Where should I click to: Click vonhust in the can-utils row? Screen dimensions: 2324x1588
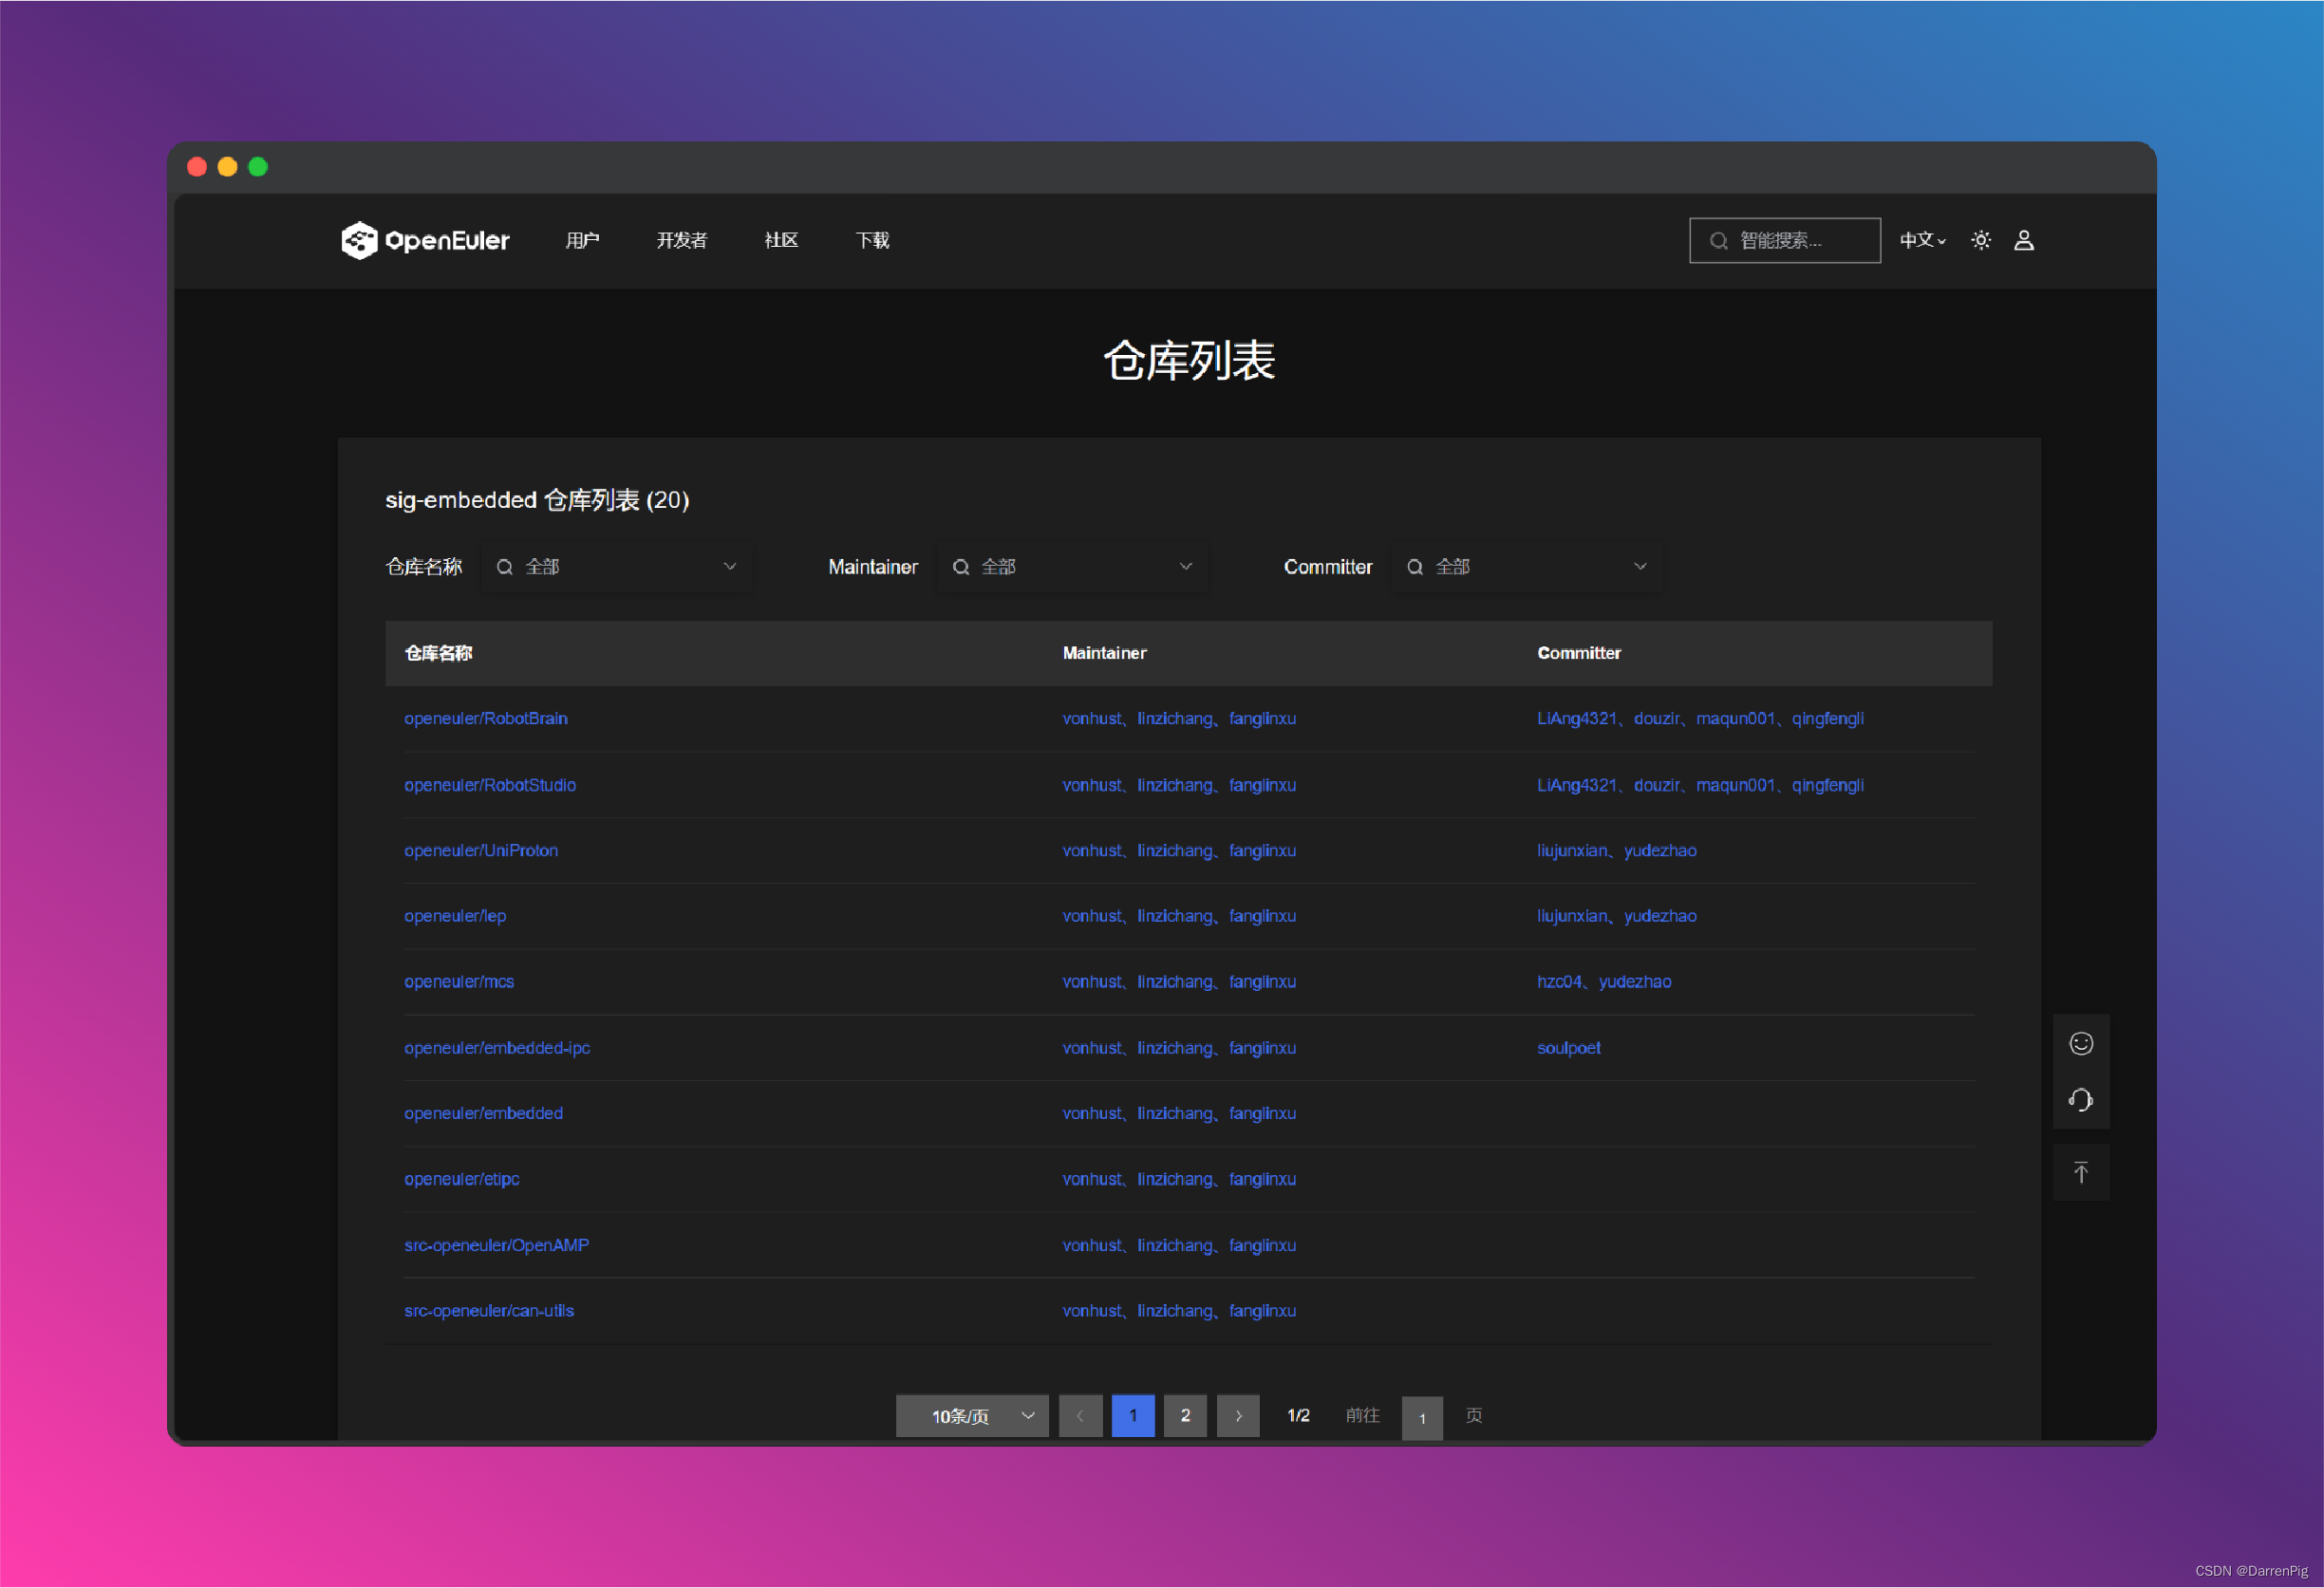click(x=1092, y=1311)
